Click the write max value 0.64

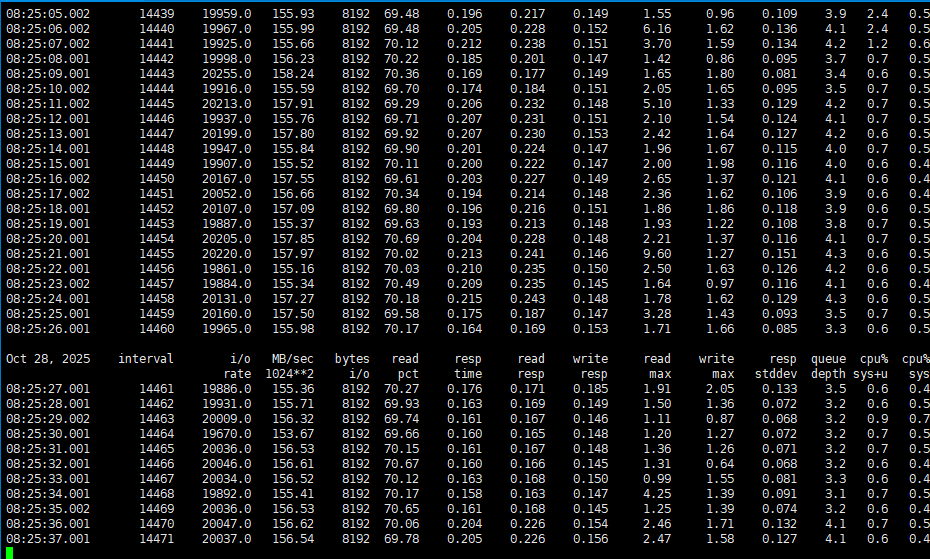click(720, 464)
